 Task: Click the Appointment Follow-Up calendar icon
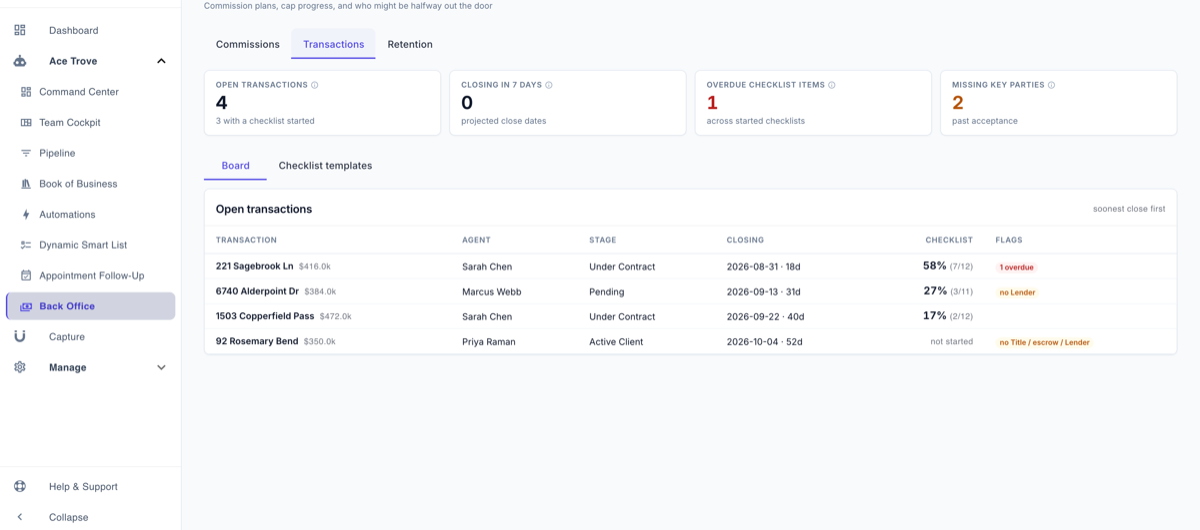click(x=26, y=275)
